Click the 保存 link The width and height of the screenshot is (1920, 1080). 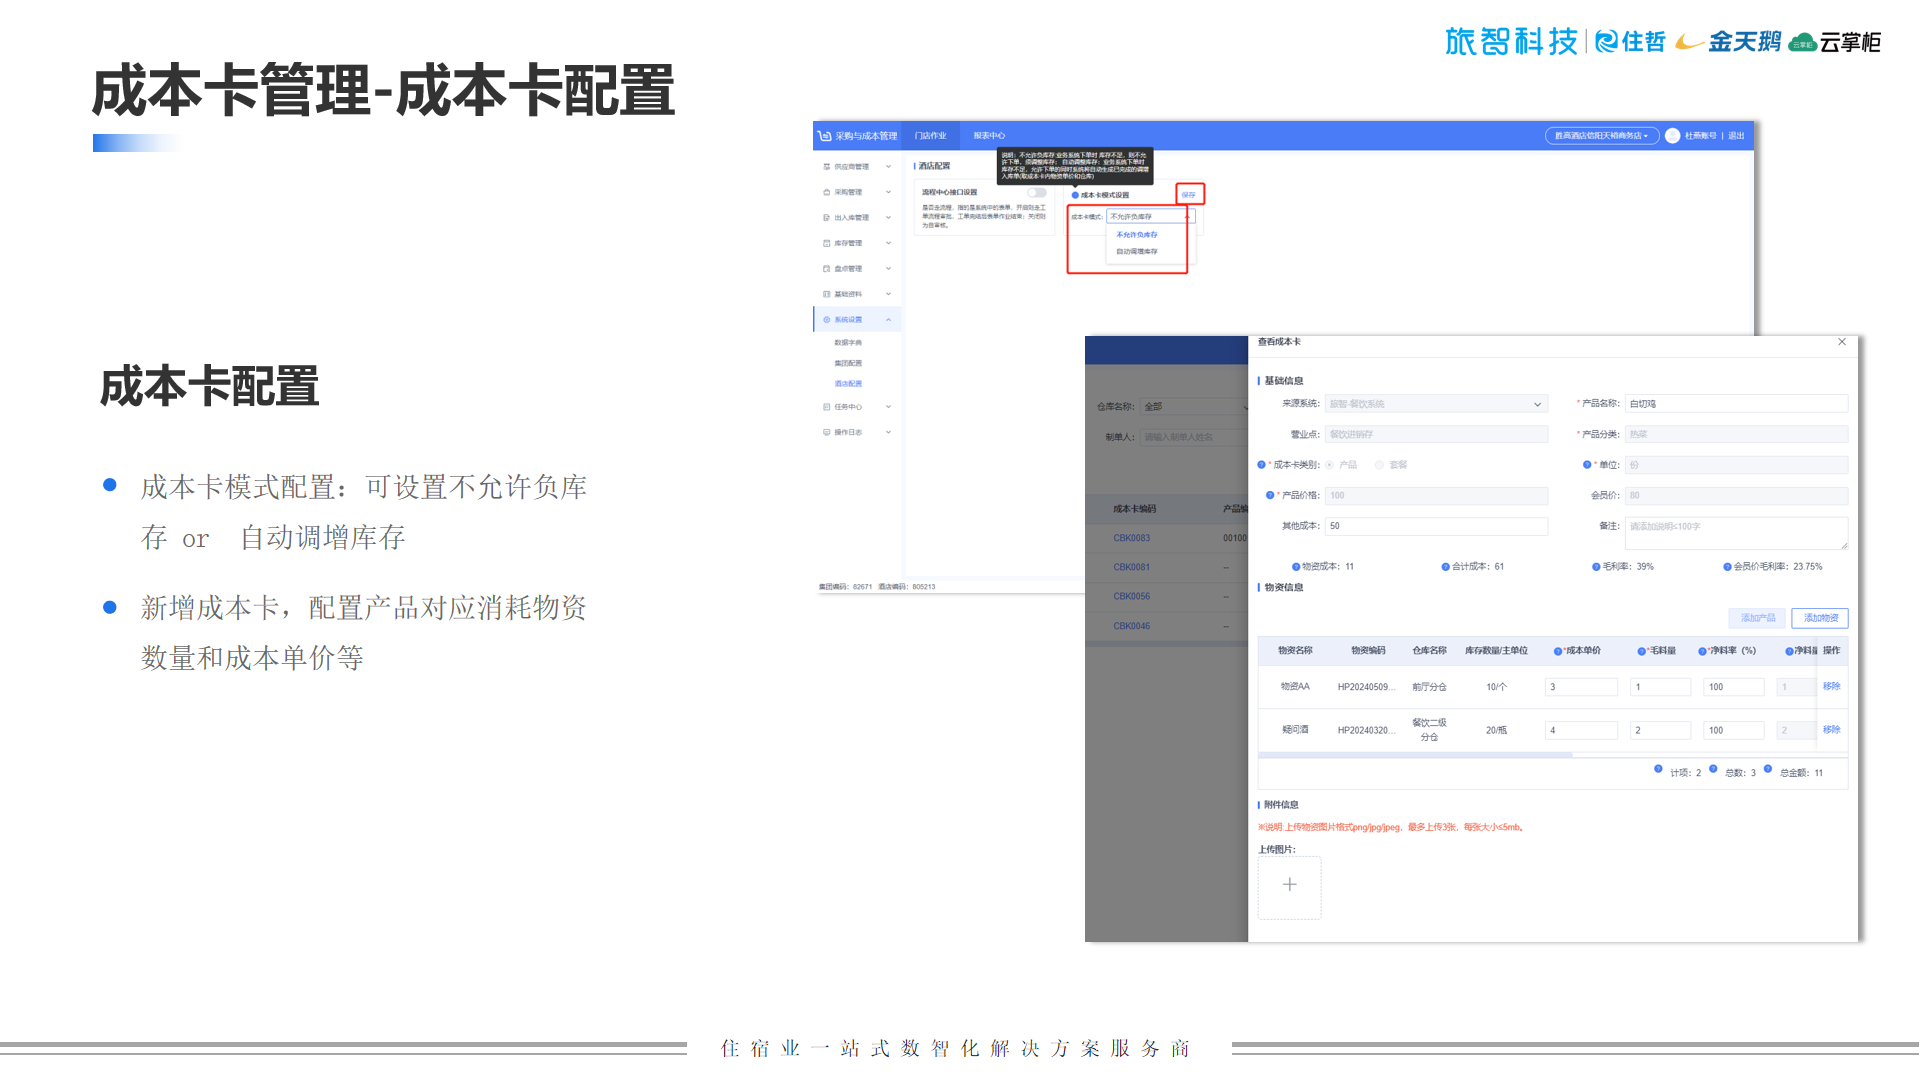1188,195
